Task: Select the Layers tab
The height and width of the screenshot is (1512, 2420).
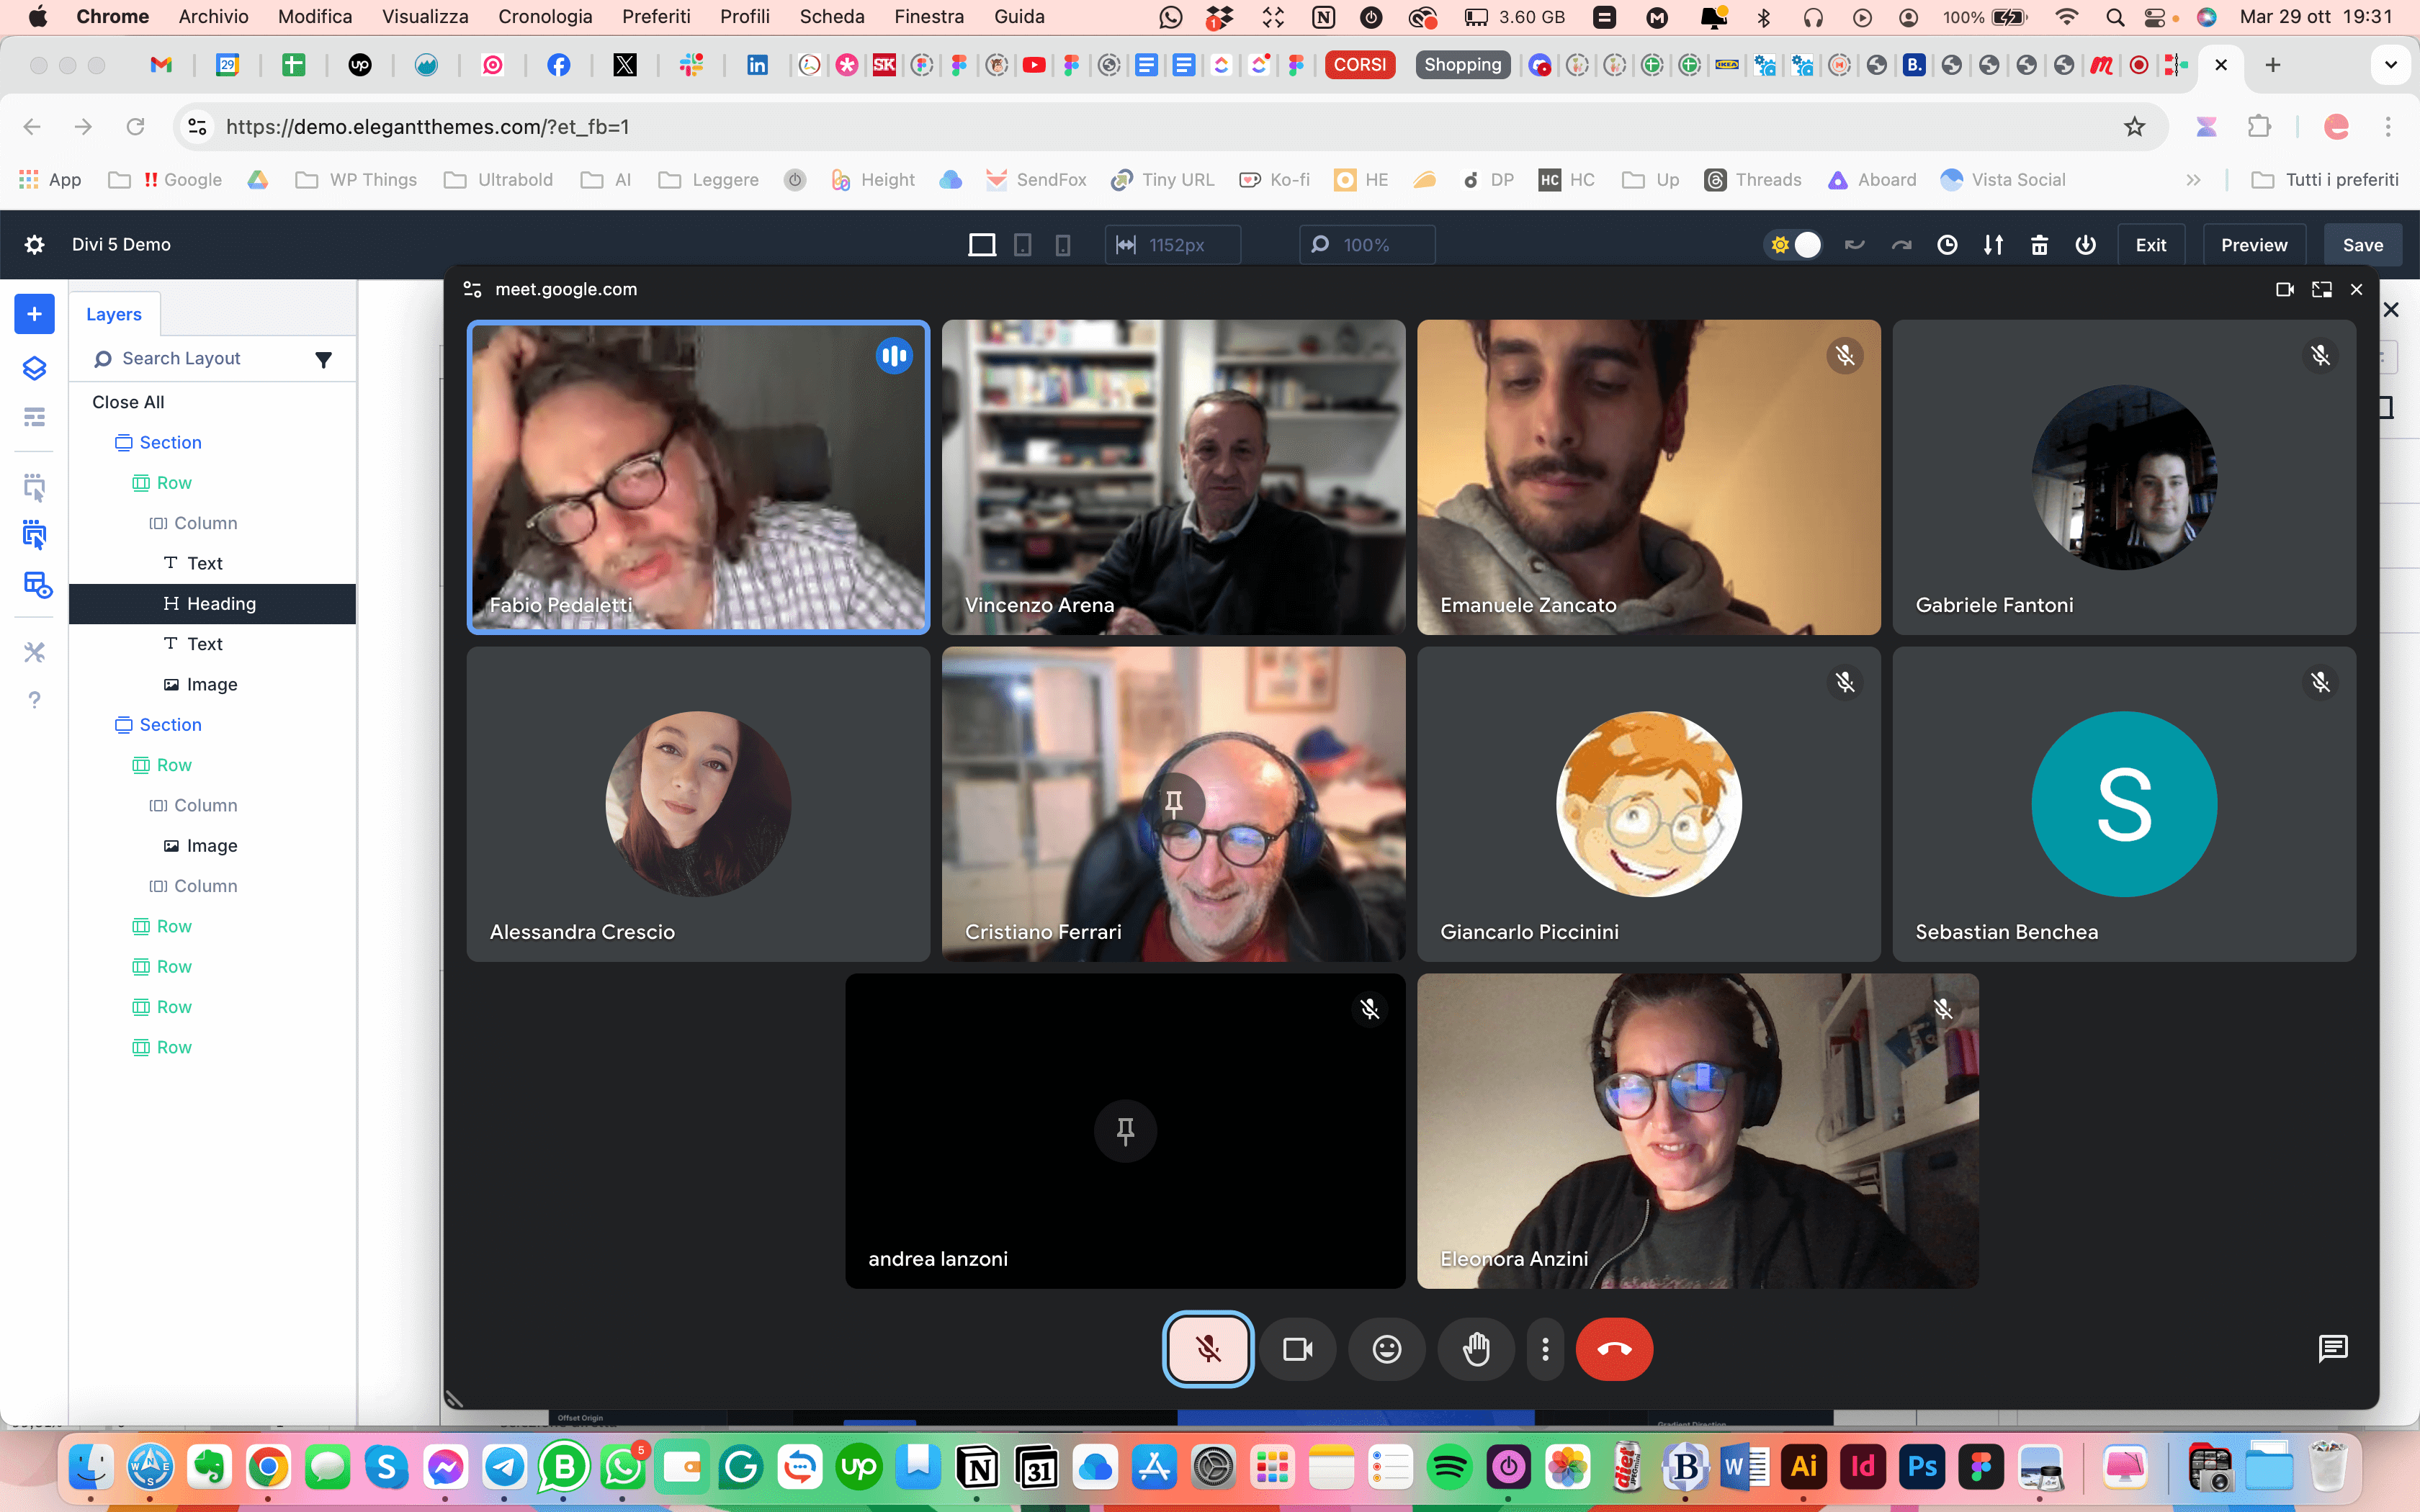Action: click(x=113, y=313)
